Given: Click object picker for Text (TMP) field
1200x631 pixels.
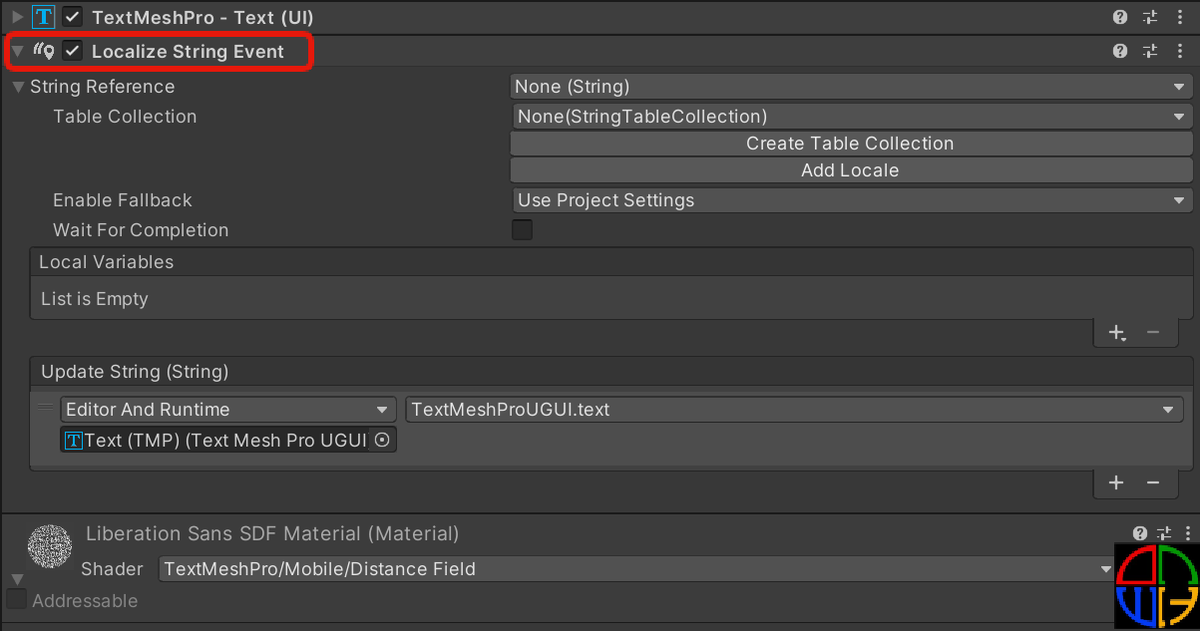Looking at the screenshot, I should tap(381, 440).
